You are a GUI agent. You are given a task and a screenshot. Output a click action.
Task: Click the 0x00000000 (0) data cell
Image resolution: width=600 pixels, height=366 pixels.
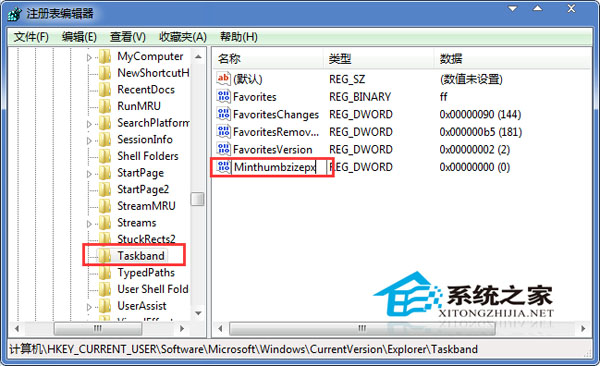[474, 167]
